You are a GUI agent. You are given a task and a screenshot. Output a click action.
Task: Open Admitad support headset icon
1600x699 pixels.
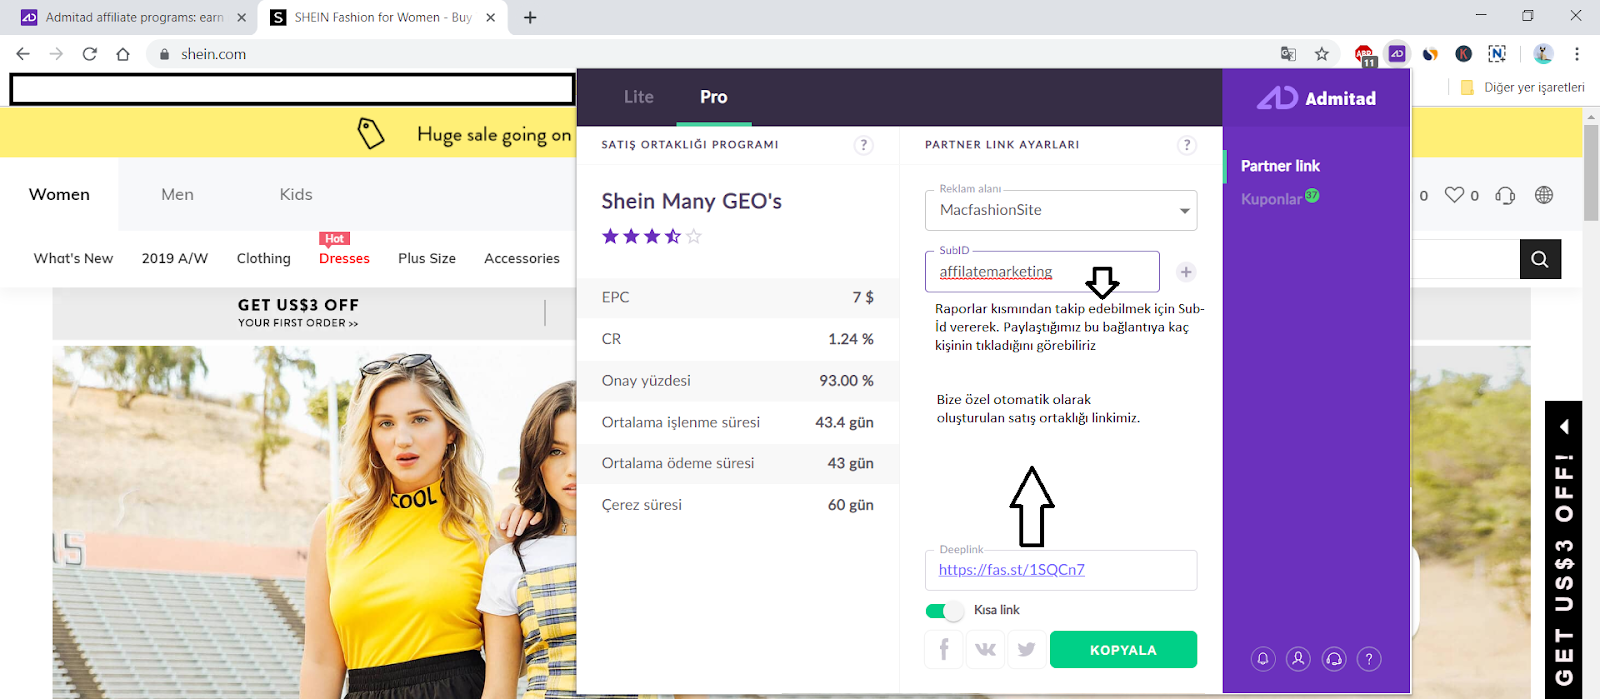click(1334, 659)
